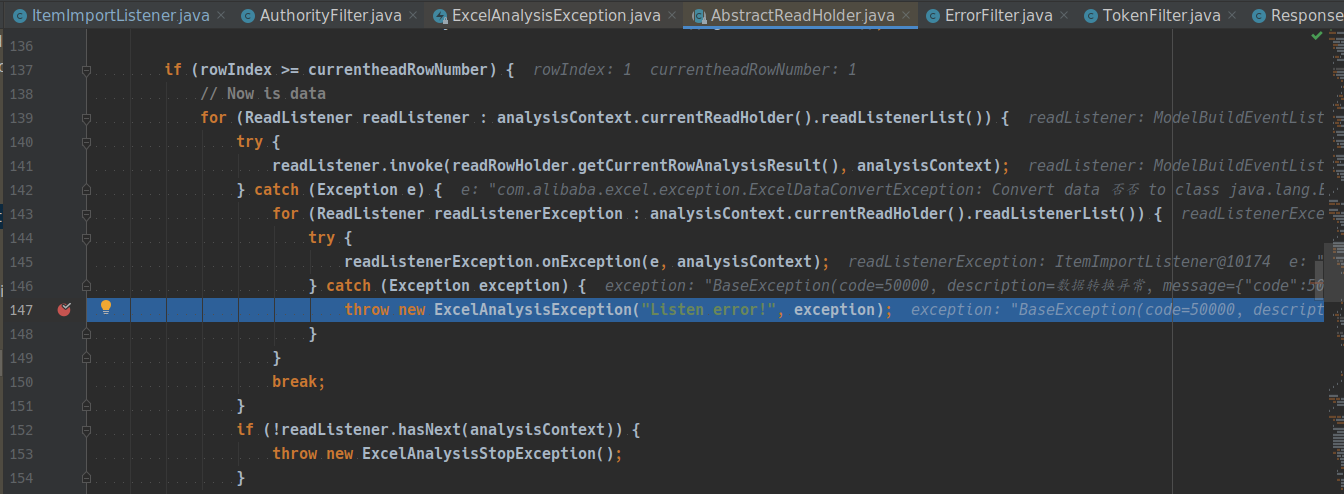The image size is (1344, 494).
Task: Click the class icon on AbstractReadHolder.java tab
Action: (698, 16)
